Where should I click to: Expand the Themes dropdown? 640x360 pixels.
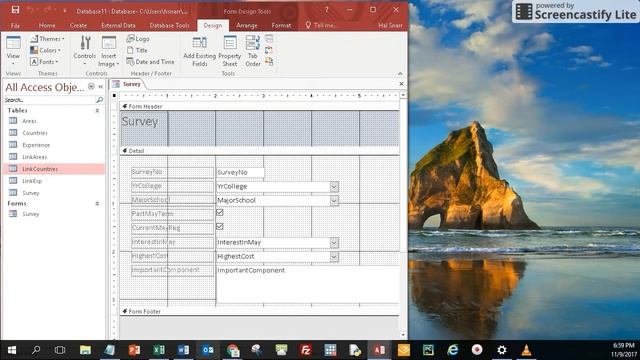tap(47, 39)
